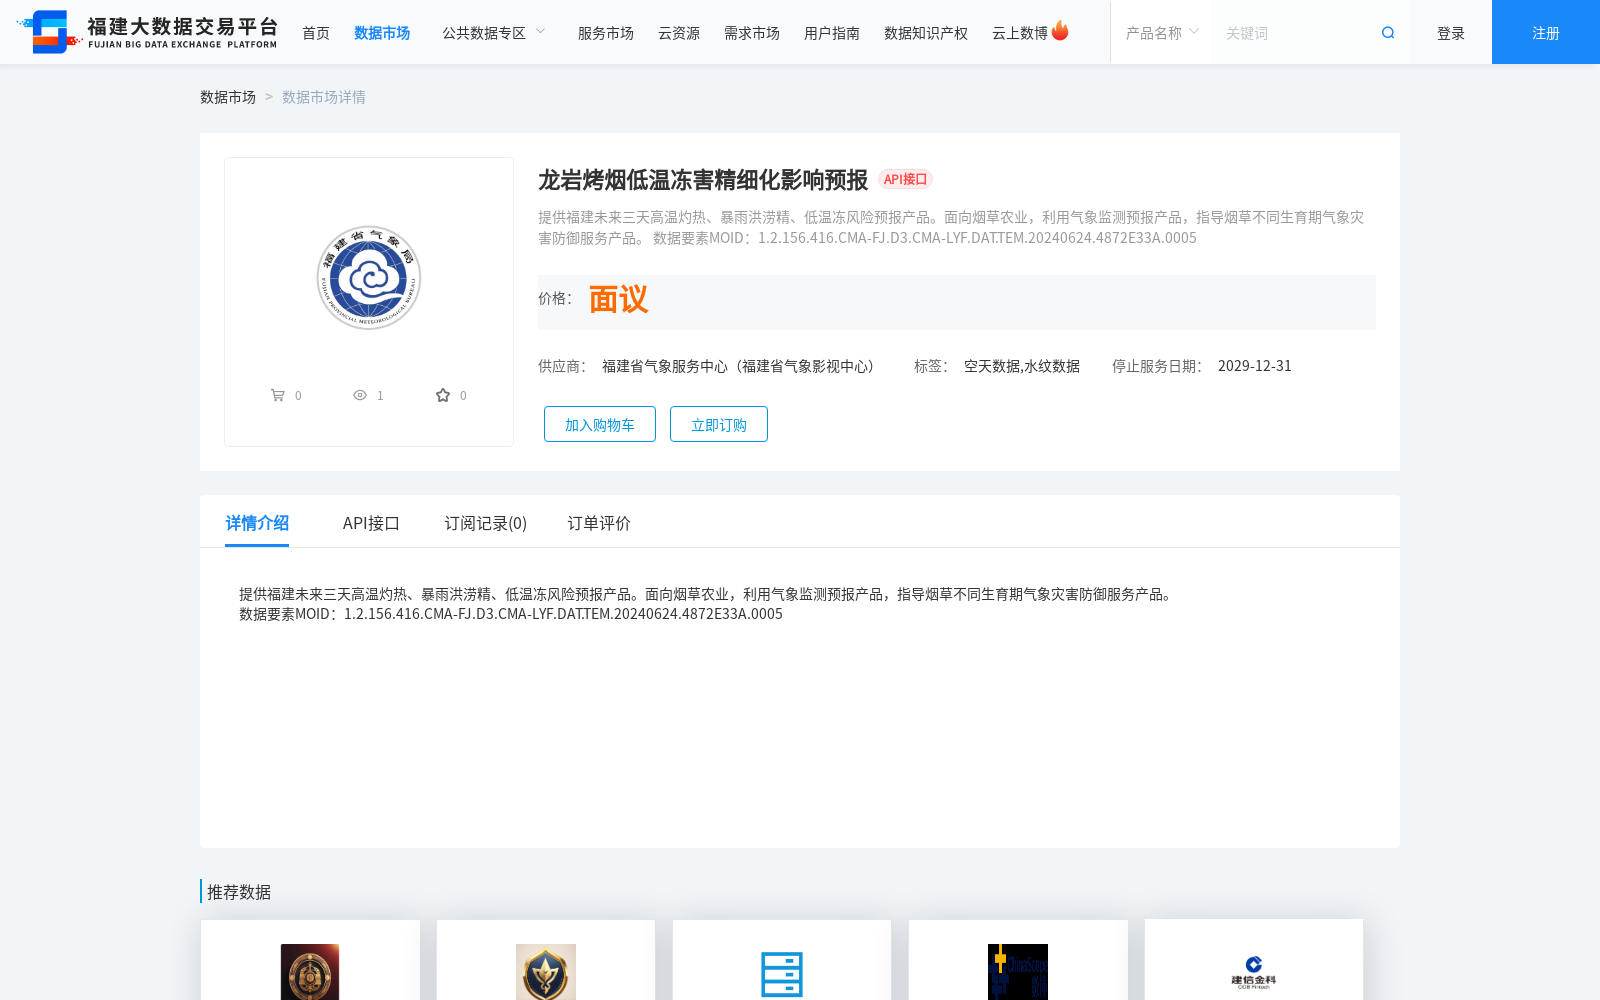Viewport: 1600px width, 1000px height.
Task: Click the orange 面议 price text
Action: tap(618, 300)
